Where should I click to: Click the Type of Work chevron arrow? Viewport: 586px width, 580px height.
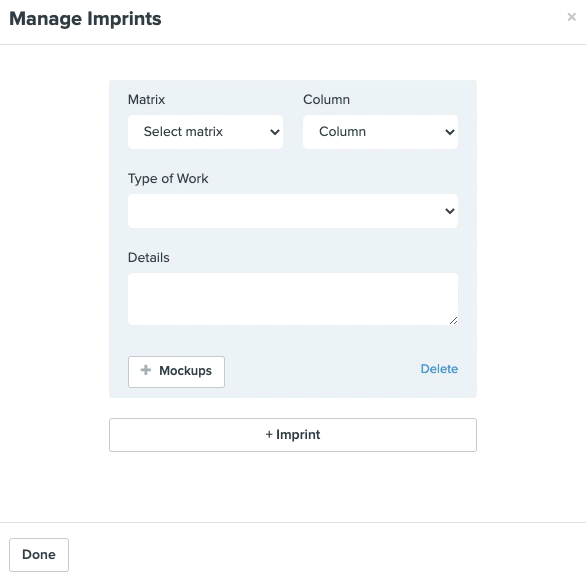pyautogui.click(x=450, y=211)
